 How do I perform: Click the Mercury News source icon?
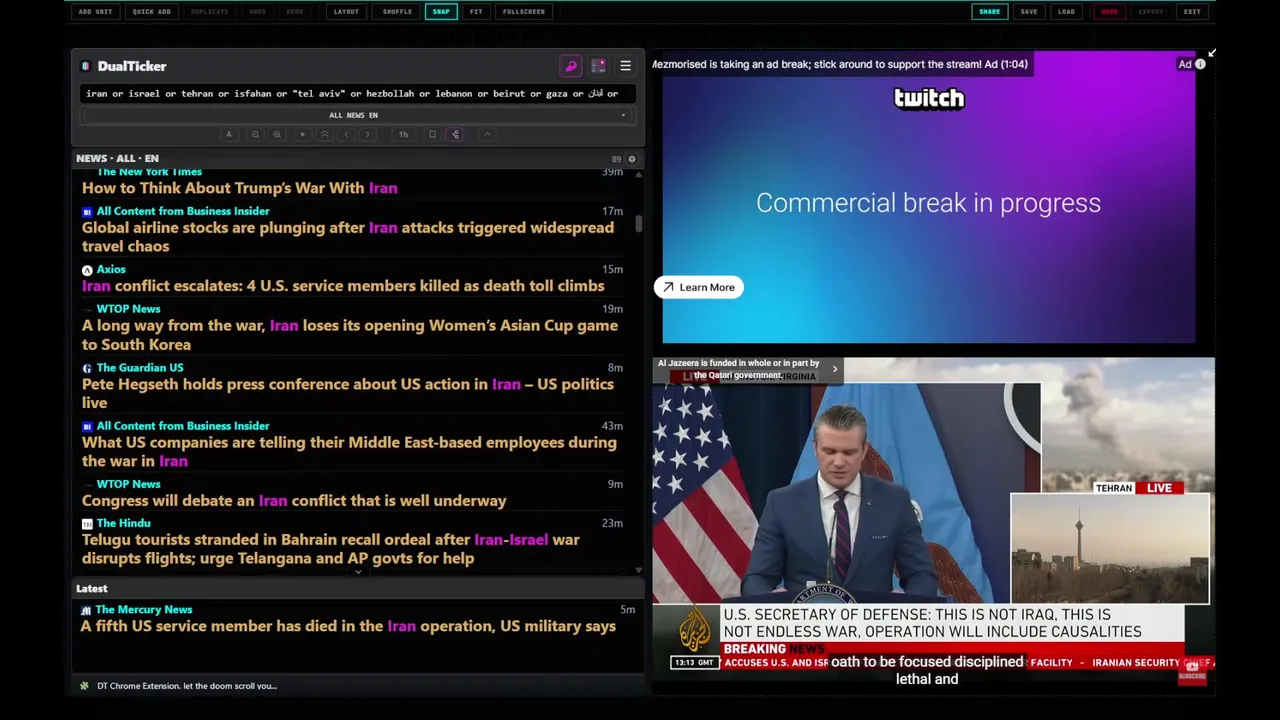click(86, 610)
